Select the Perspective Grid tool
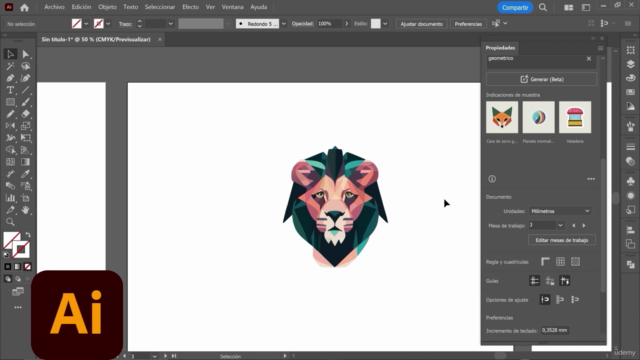The image size is (640, 360). tap(26, 150)
